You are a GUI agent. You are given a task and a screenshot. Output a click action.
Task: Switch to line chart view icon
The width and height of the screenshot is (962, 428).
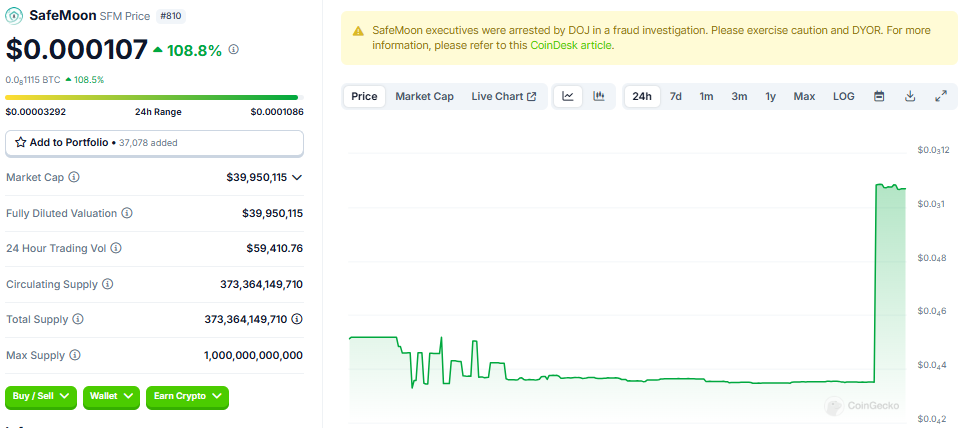pyautogui.click(x=568, y=96)
